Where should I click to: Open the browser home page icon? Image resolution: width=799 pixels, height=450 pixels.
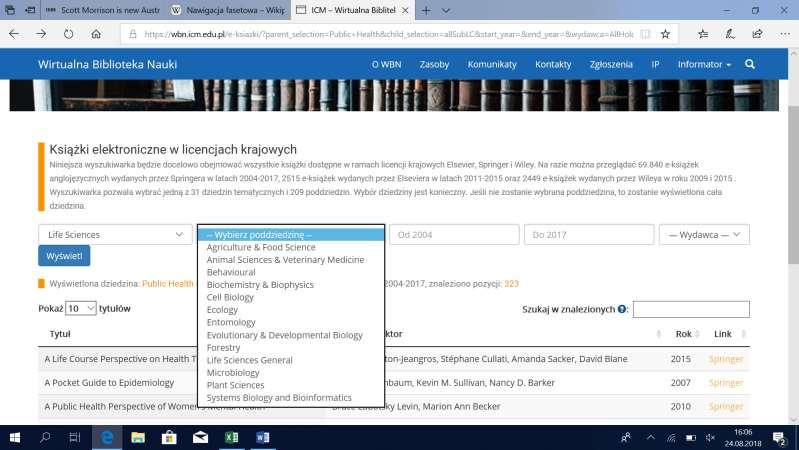(96, 34)
